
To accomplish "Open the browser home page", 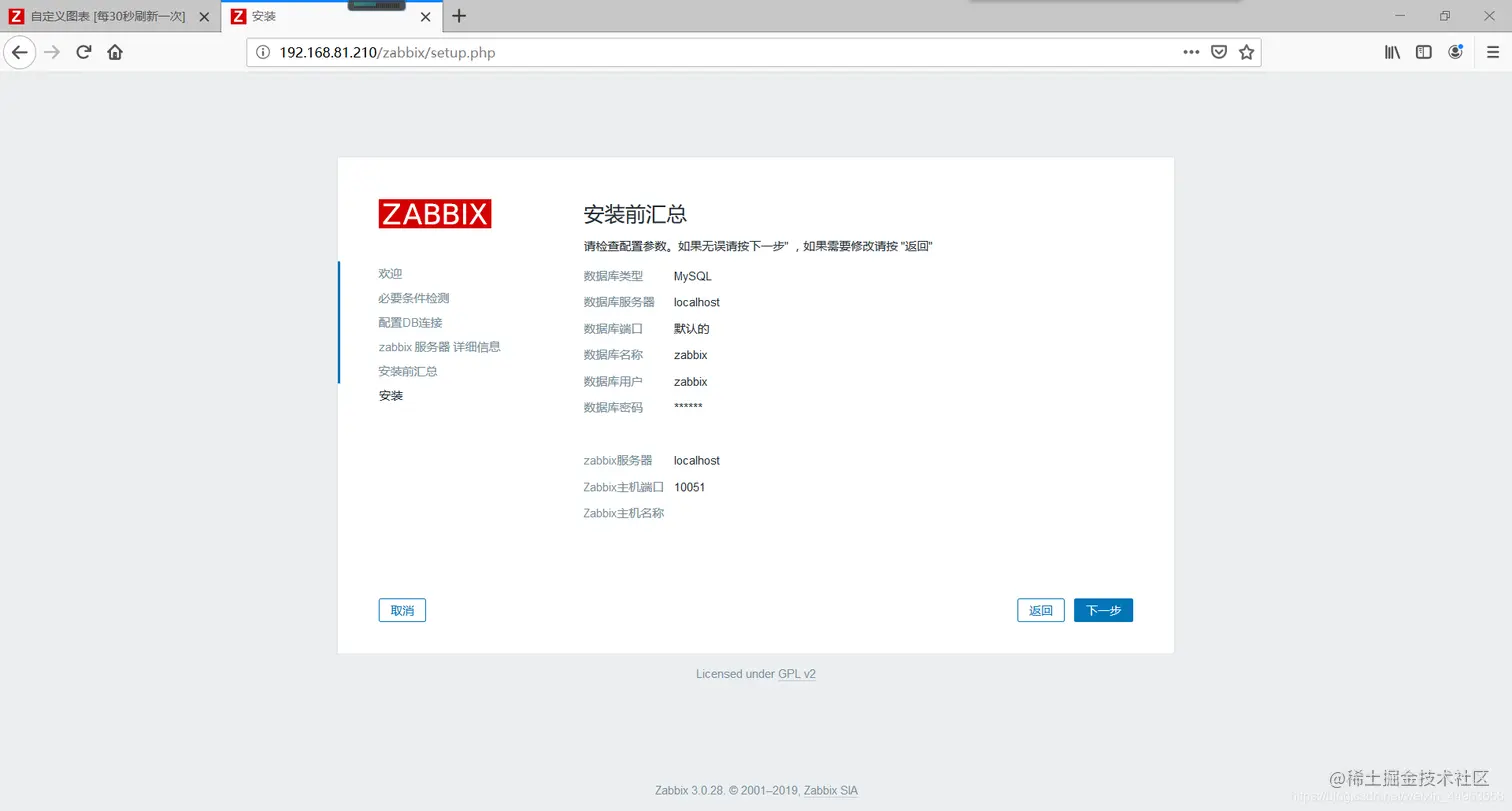I will pos(115,52).
